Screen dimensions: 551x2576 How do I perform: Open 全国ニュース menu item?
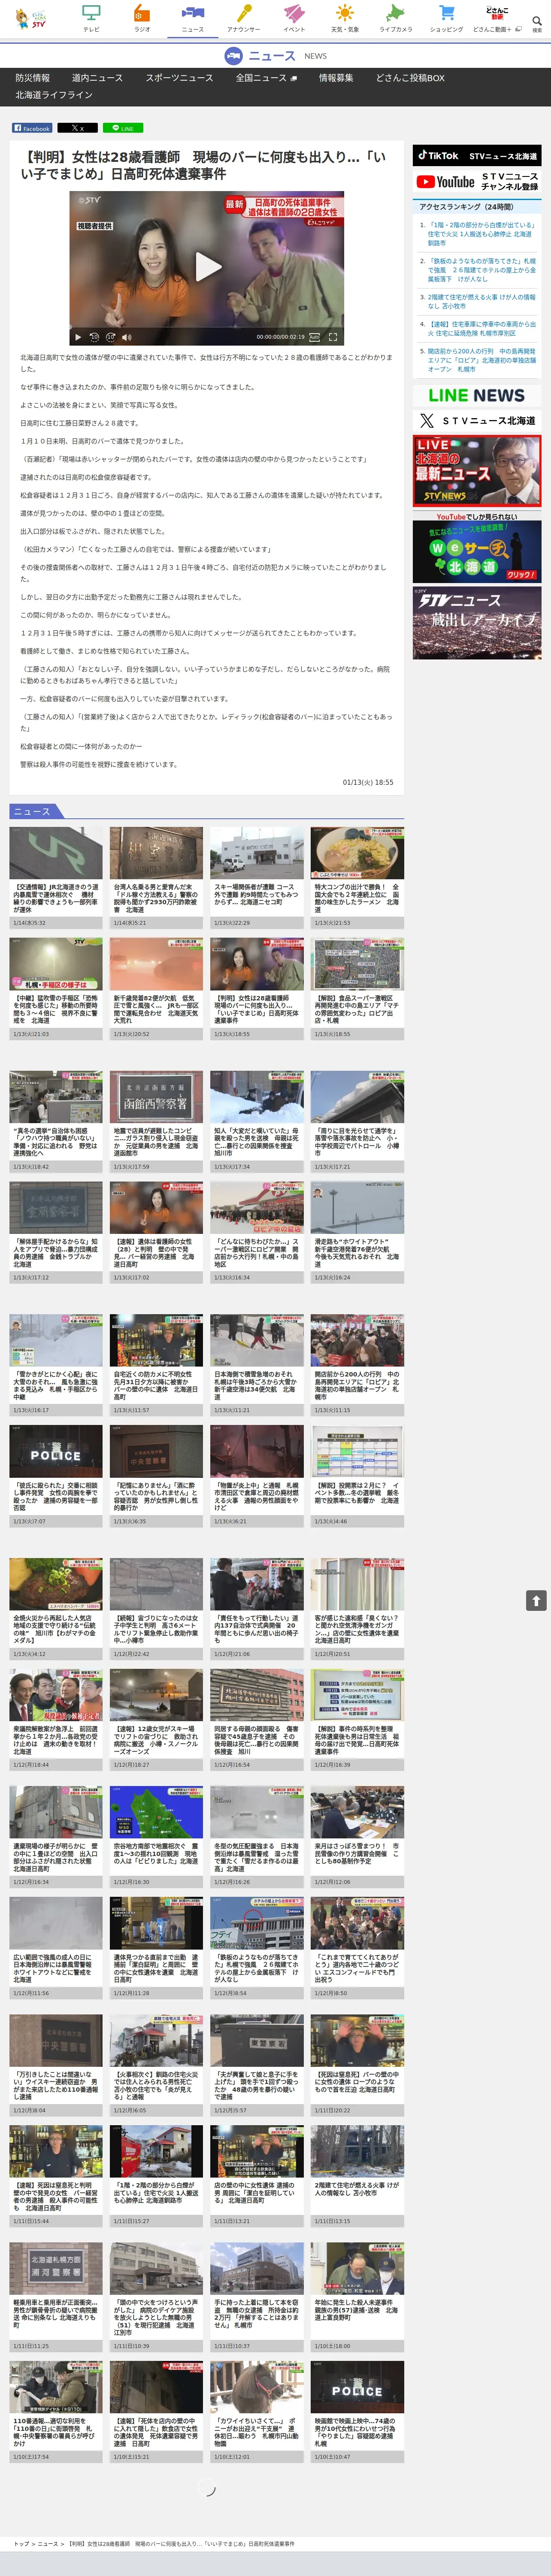click(267, 78)
